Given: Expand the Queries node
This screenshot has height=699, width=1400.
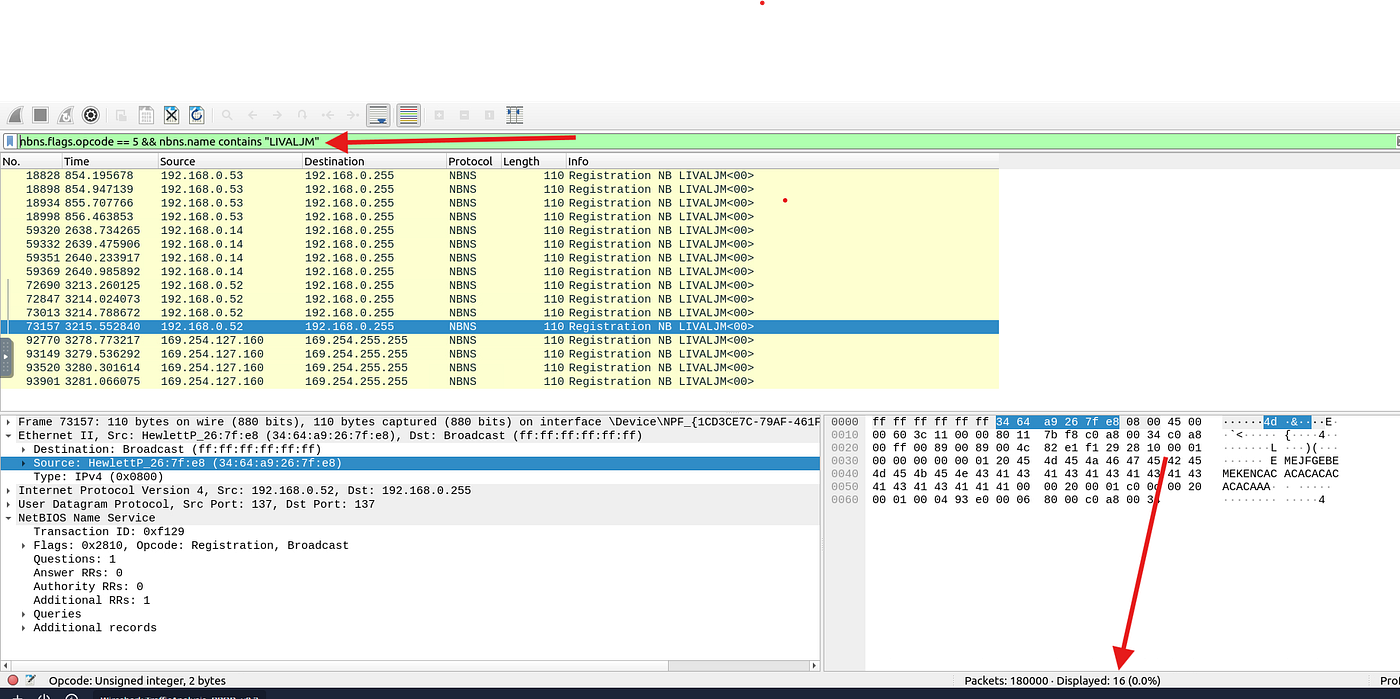Looking at the screenshot, I should tap(23, 614).
